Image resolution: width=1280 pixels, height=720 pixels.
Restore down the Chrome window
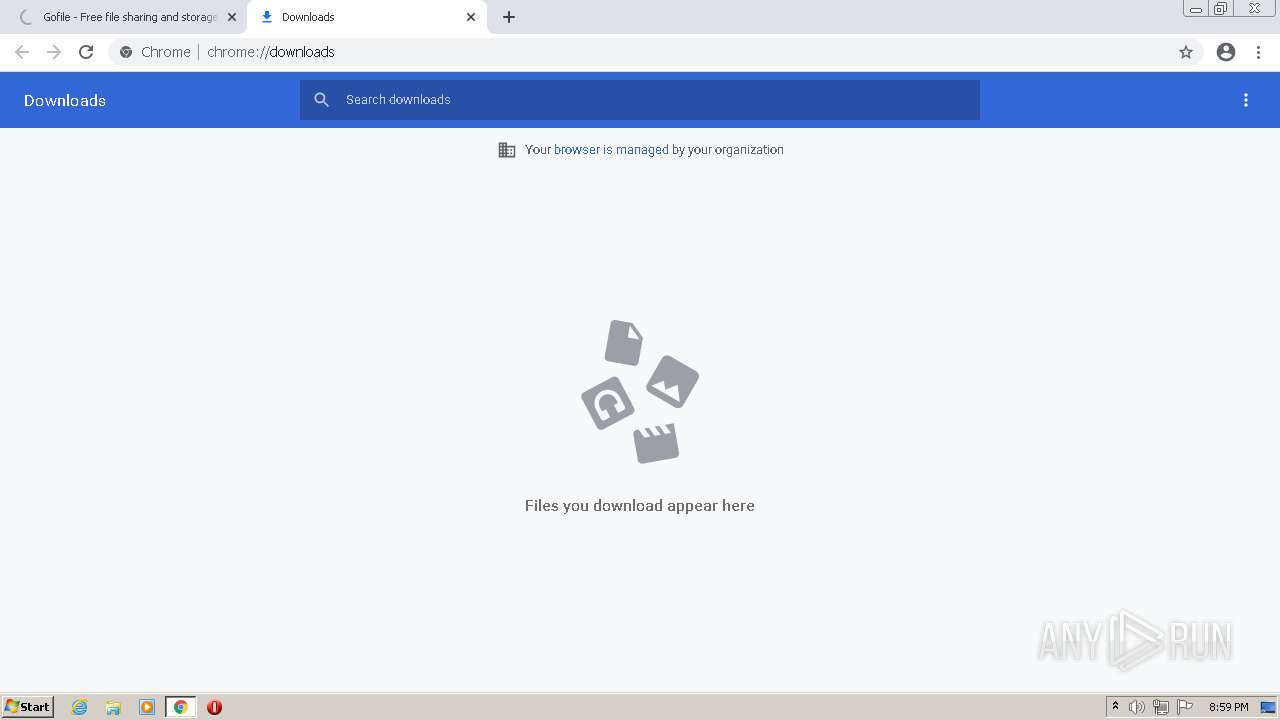[1220, 9]
